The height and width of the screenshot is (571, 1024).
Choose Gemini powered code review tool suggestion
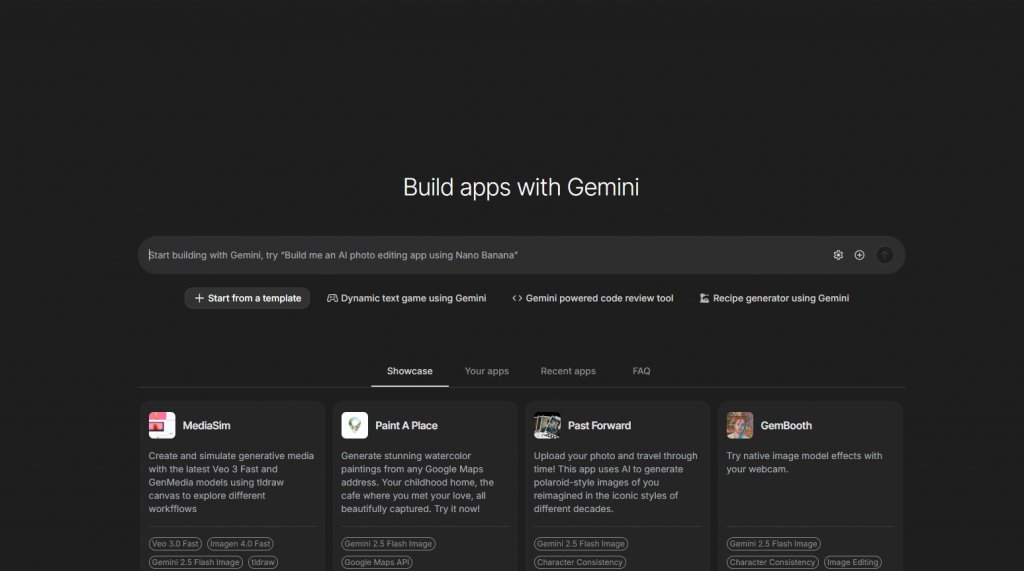[592, 298]
